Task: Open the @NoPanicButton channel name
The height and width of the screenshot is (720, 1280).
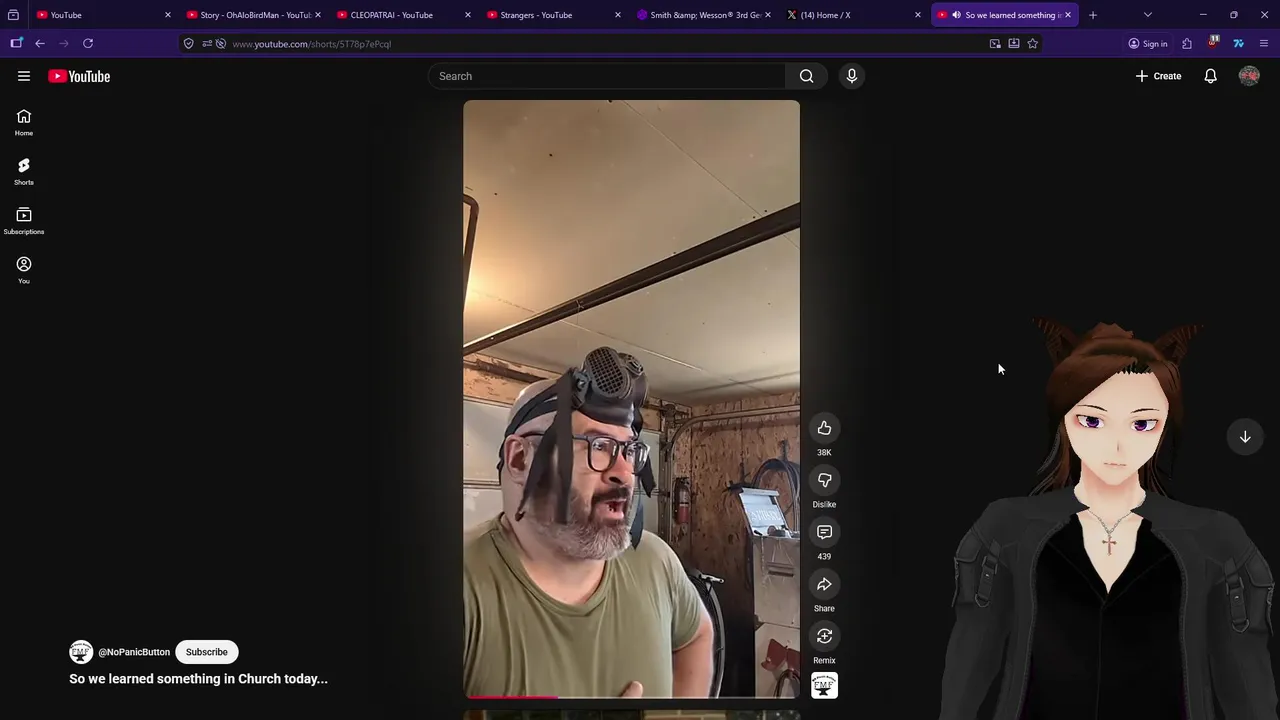Action: coord(134,652)
